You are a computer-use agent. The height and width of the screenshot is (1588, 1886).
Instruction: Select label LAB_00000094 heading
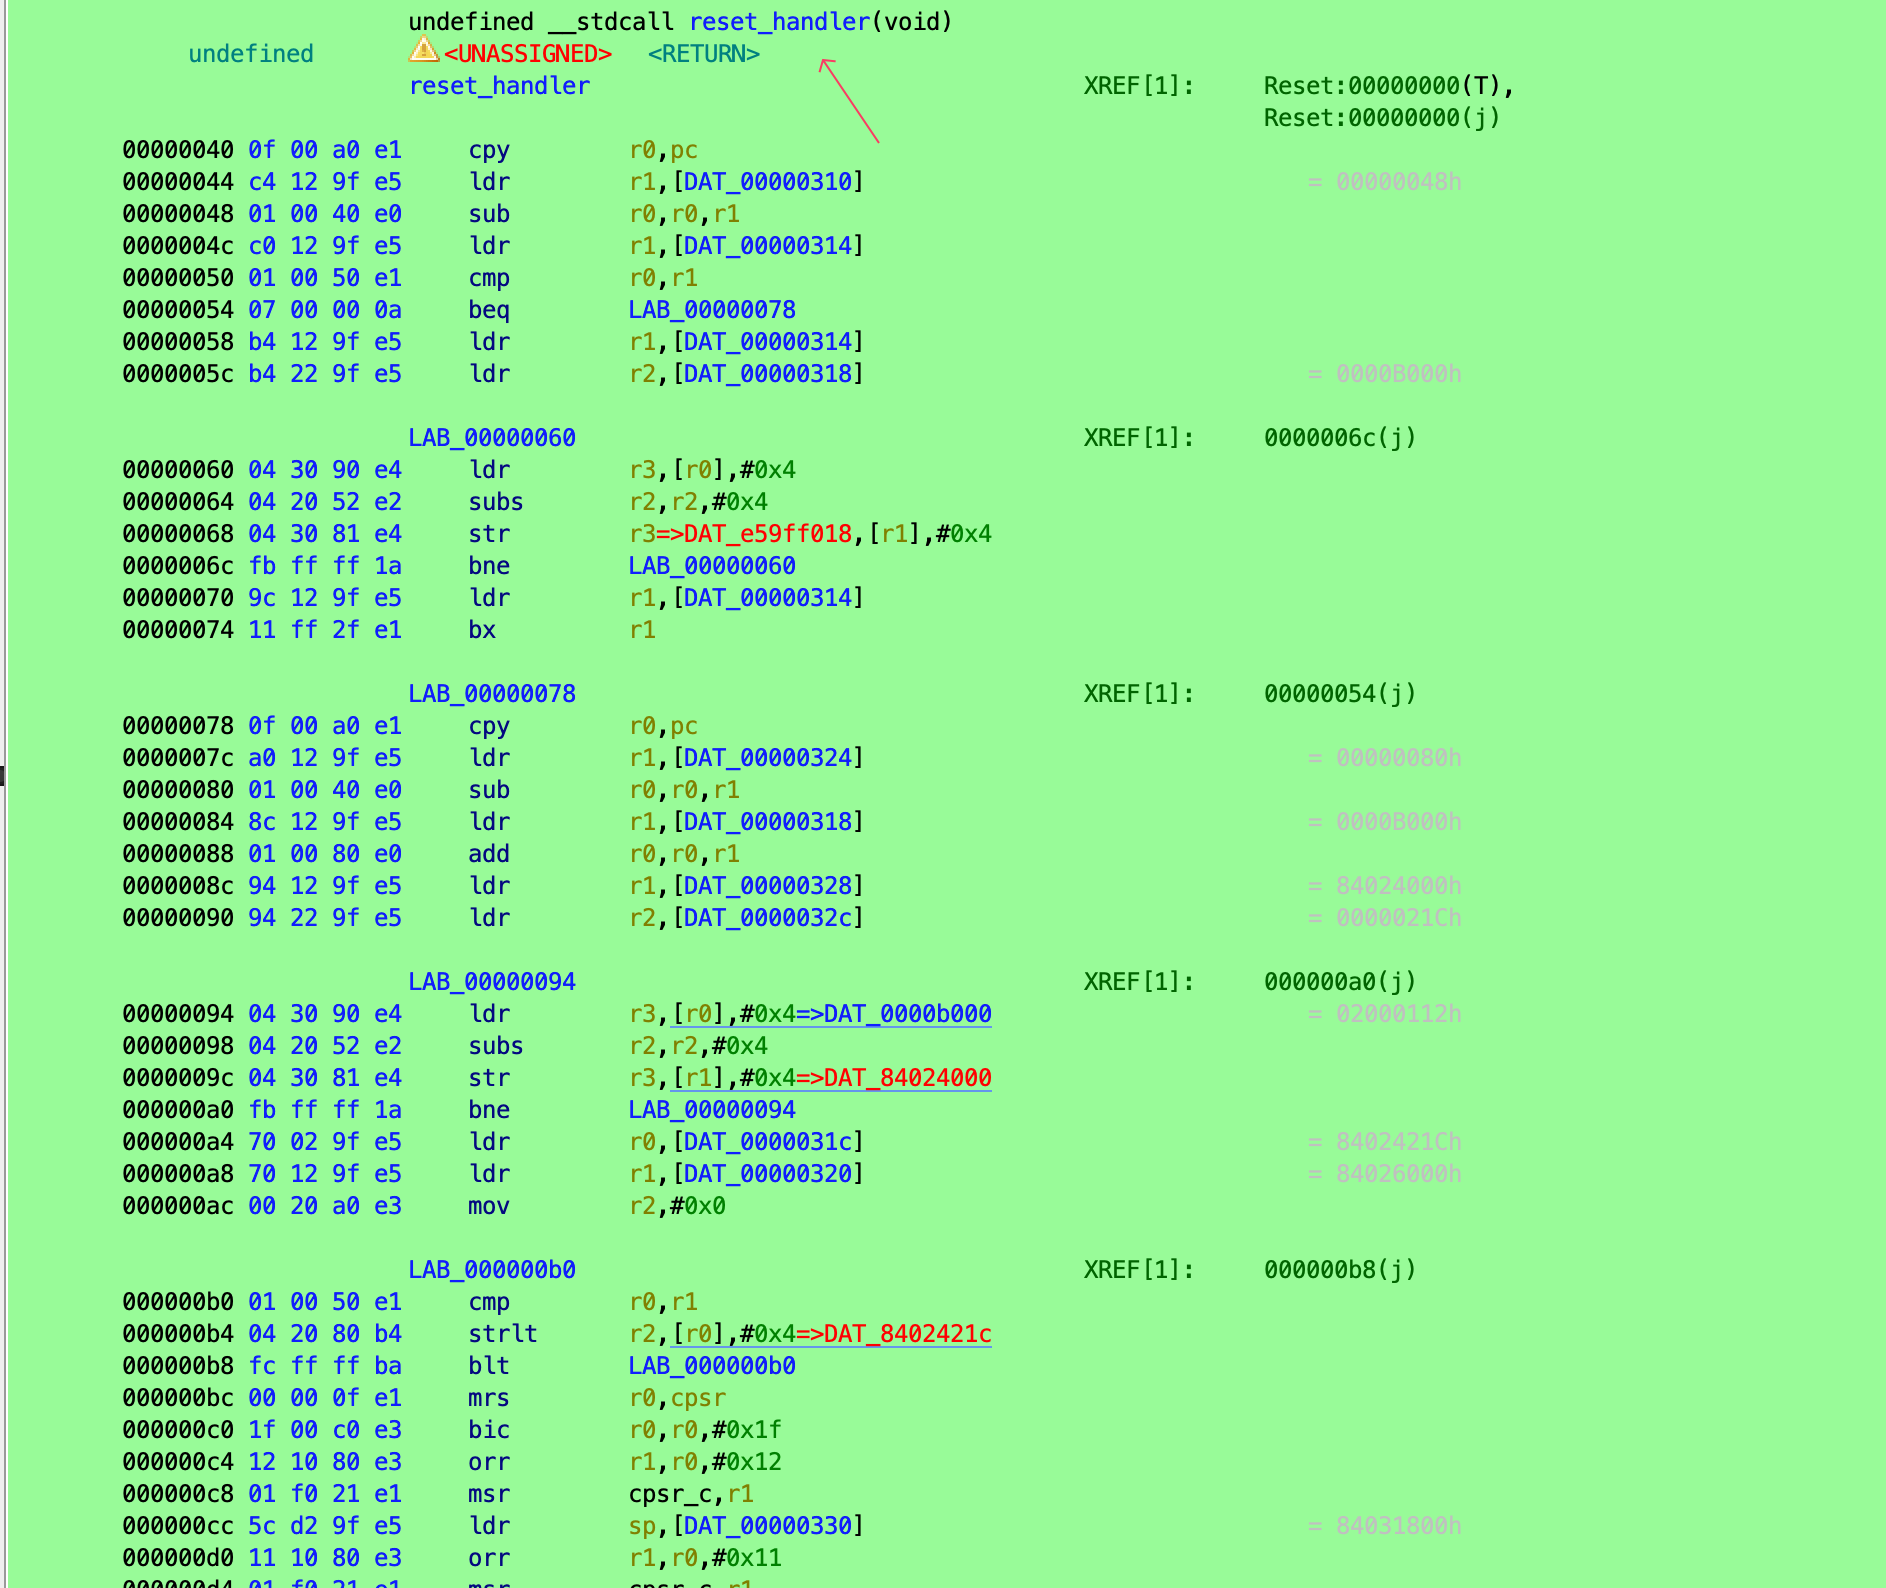pos(492,982)
